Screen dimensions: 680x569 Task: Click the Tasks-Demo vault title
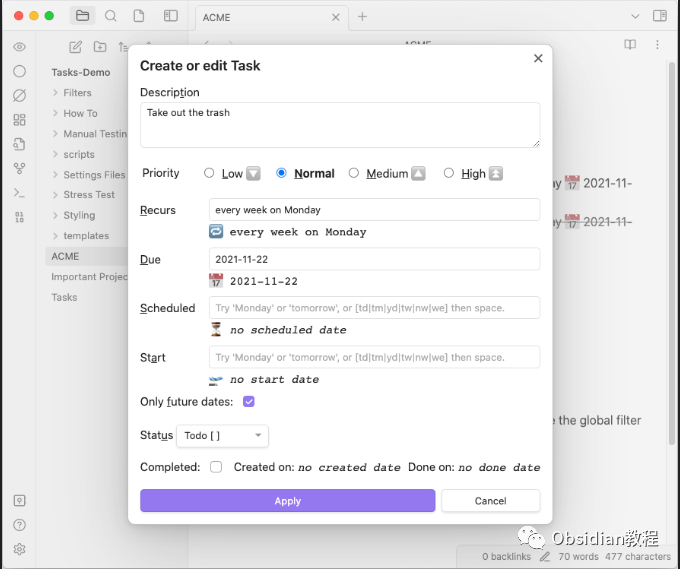81,72
